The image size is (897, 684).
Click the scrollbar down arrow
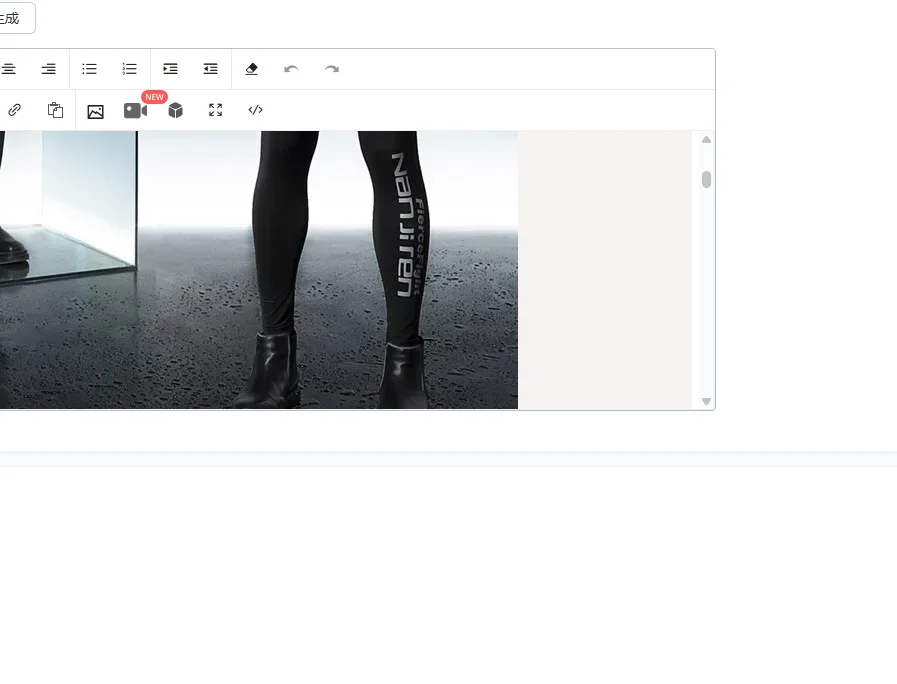click(707, 401)
